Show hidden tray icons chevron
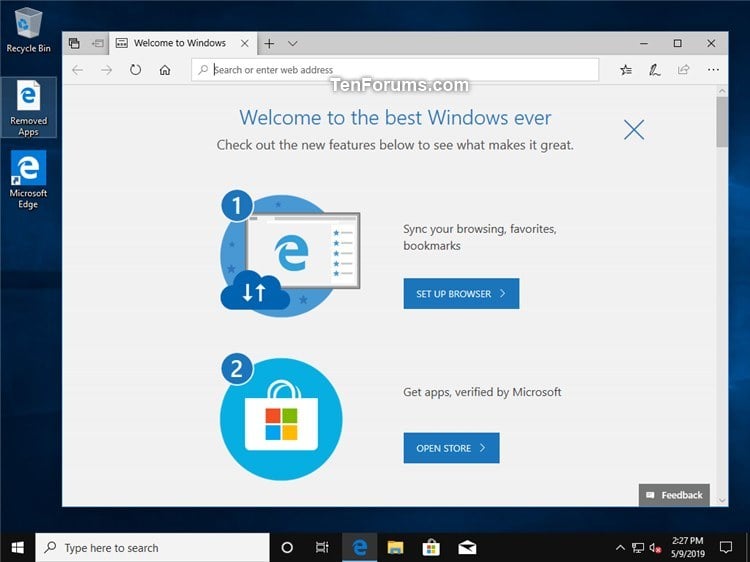This screenshot has width=750, height=562. tap(620, 548)
